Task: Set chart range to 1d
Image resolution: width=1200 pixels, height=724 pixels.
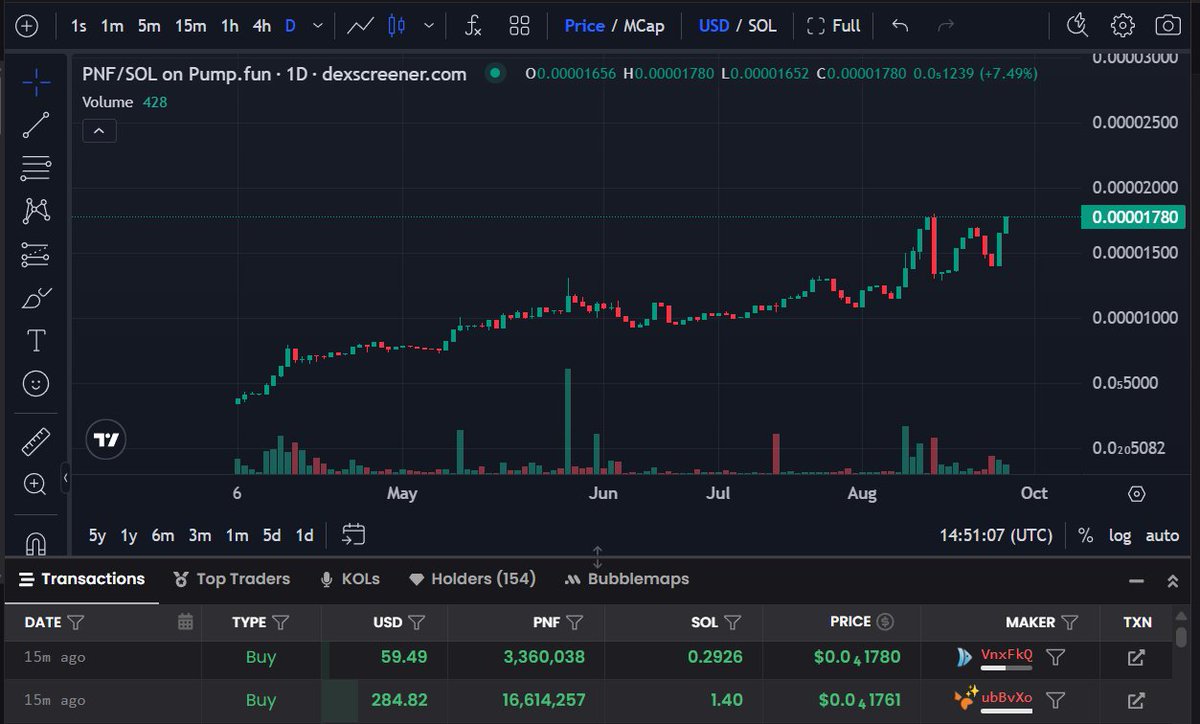Action: tap(305, 535)
